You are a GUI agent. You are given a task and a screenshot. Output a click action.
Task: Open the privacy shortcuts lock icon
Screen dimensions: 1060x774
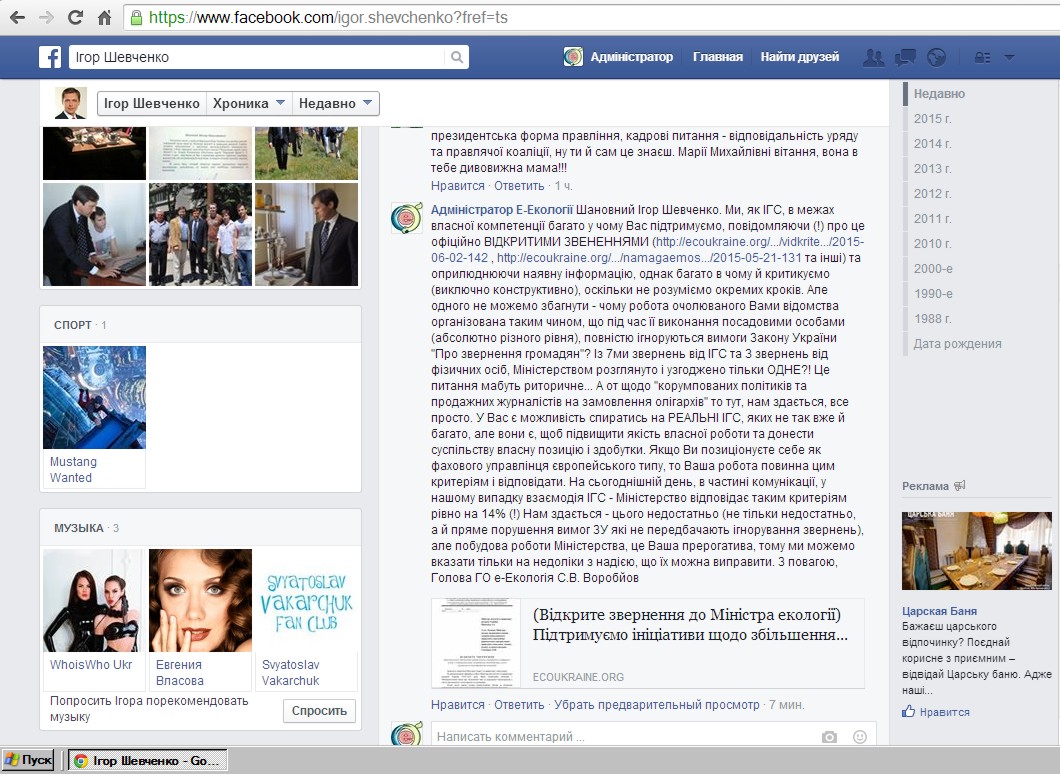(982, 57)
